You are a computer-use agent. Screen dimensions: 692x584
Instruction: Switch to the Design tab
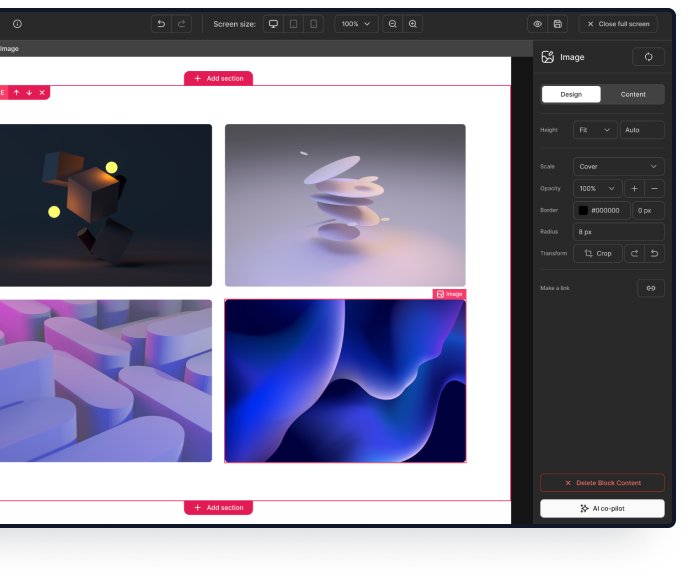point(571,95)
